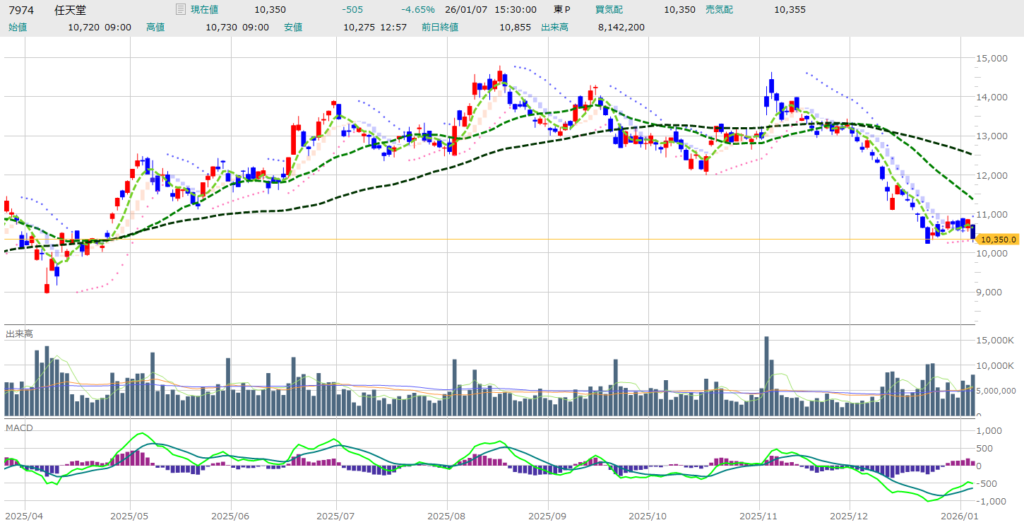Click the MACD panel title
The height and width of the screenshot is (525, 1024).
pos(18,427)
